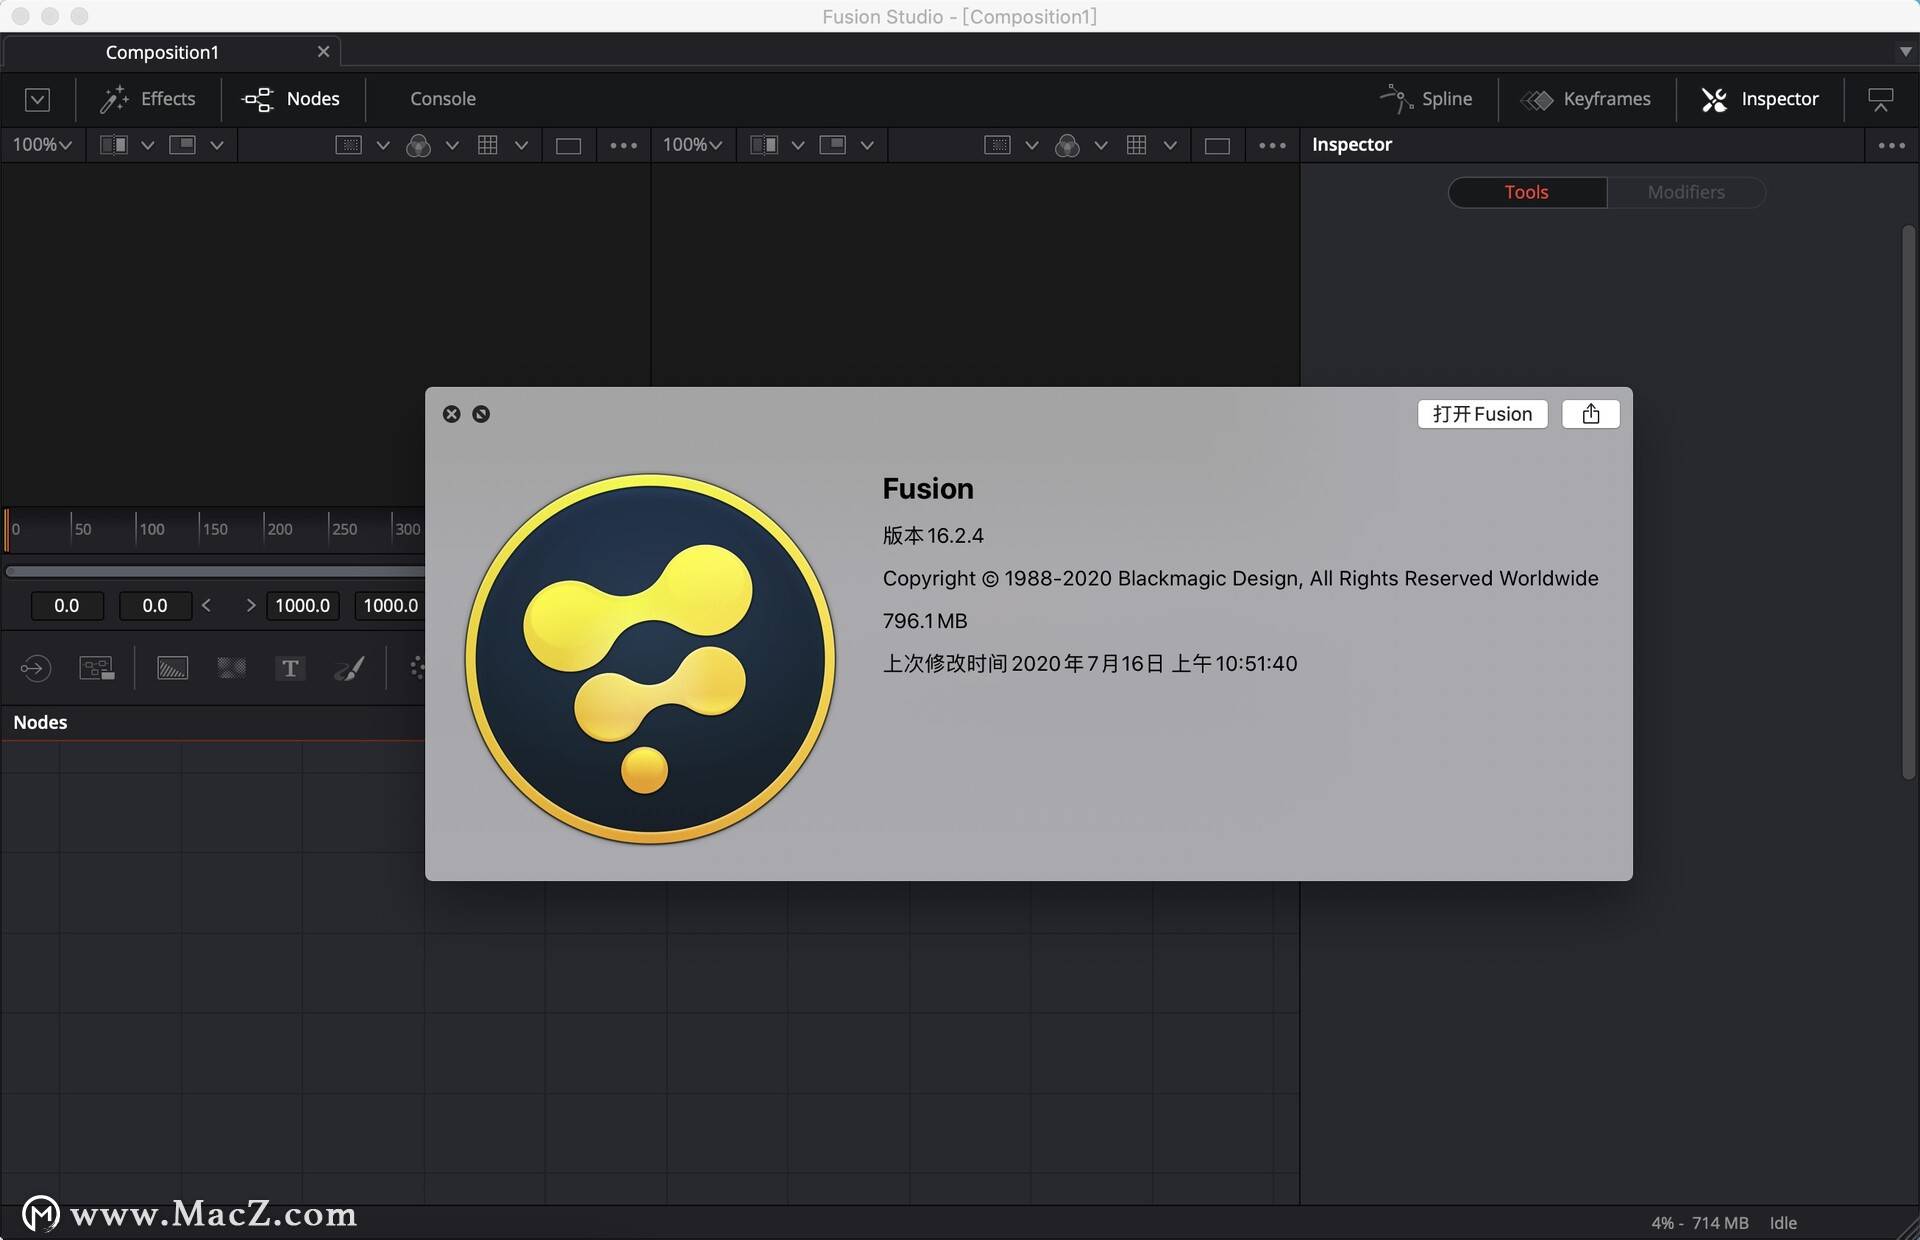
Task: Add a Paint node from toolbar
Action: [349, 668]
